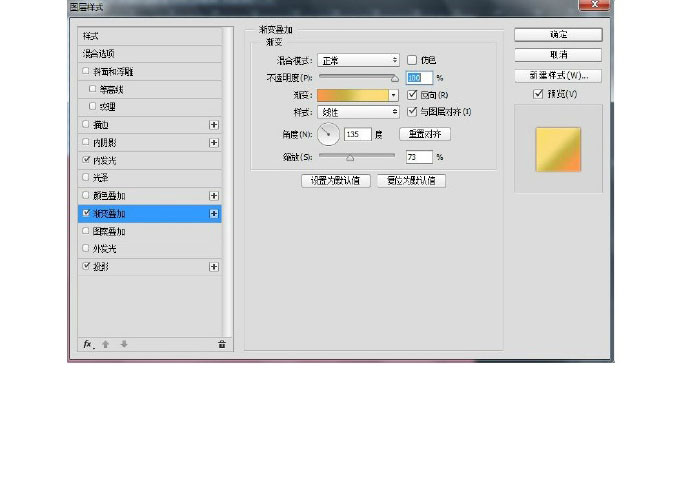Image resolution: width=690 pixels, height=480 pixels.
Task: Uncheck 投影 checkbox
Action: (86, 266)
